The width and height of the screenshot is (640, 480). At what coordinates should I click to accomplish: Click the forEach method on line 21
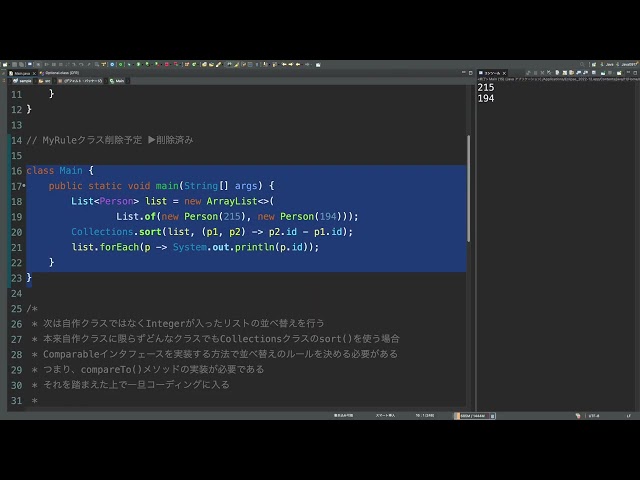click(x=119, y=247)
